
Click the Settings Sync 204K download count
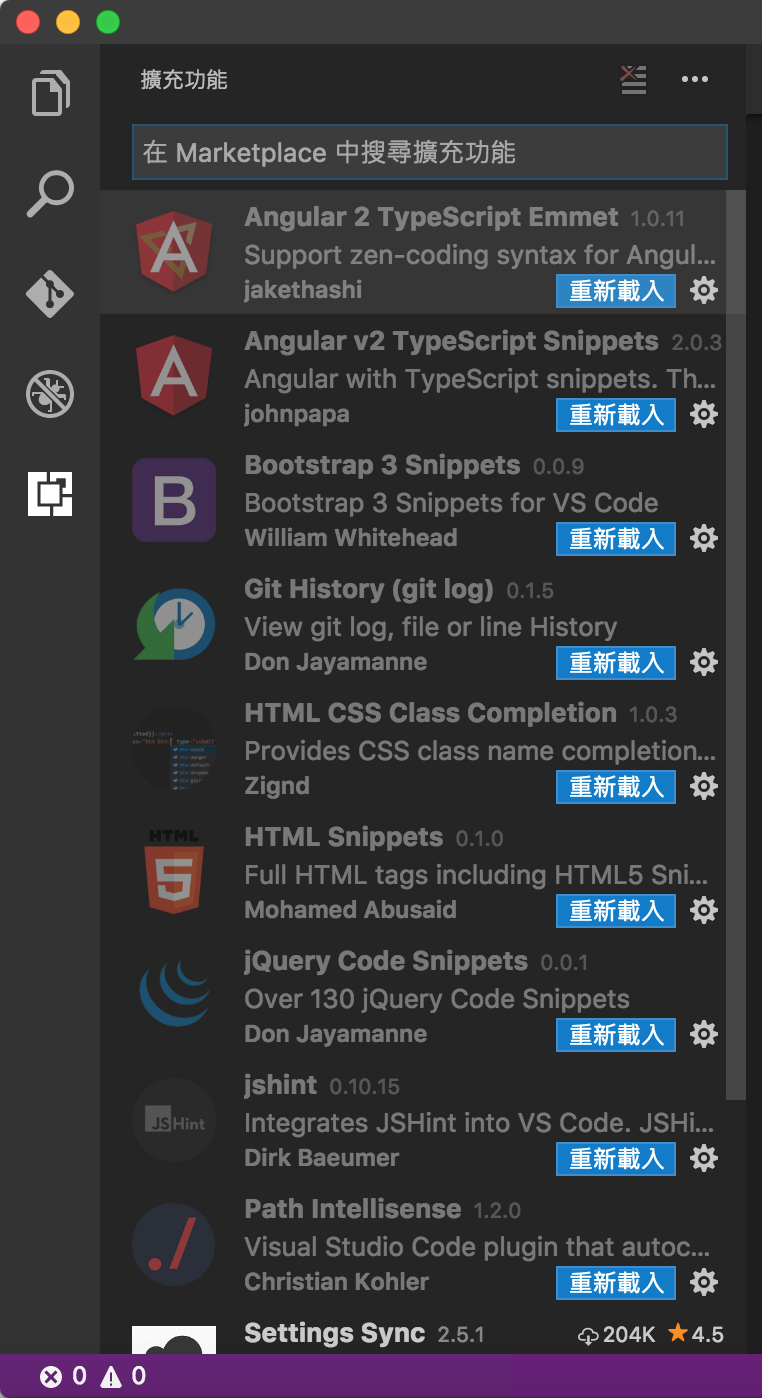(617, 1335)
